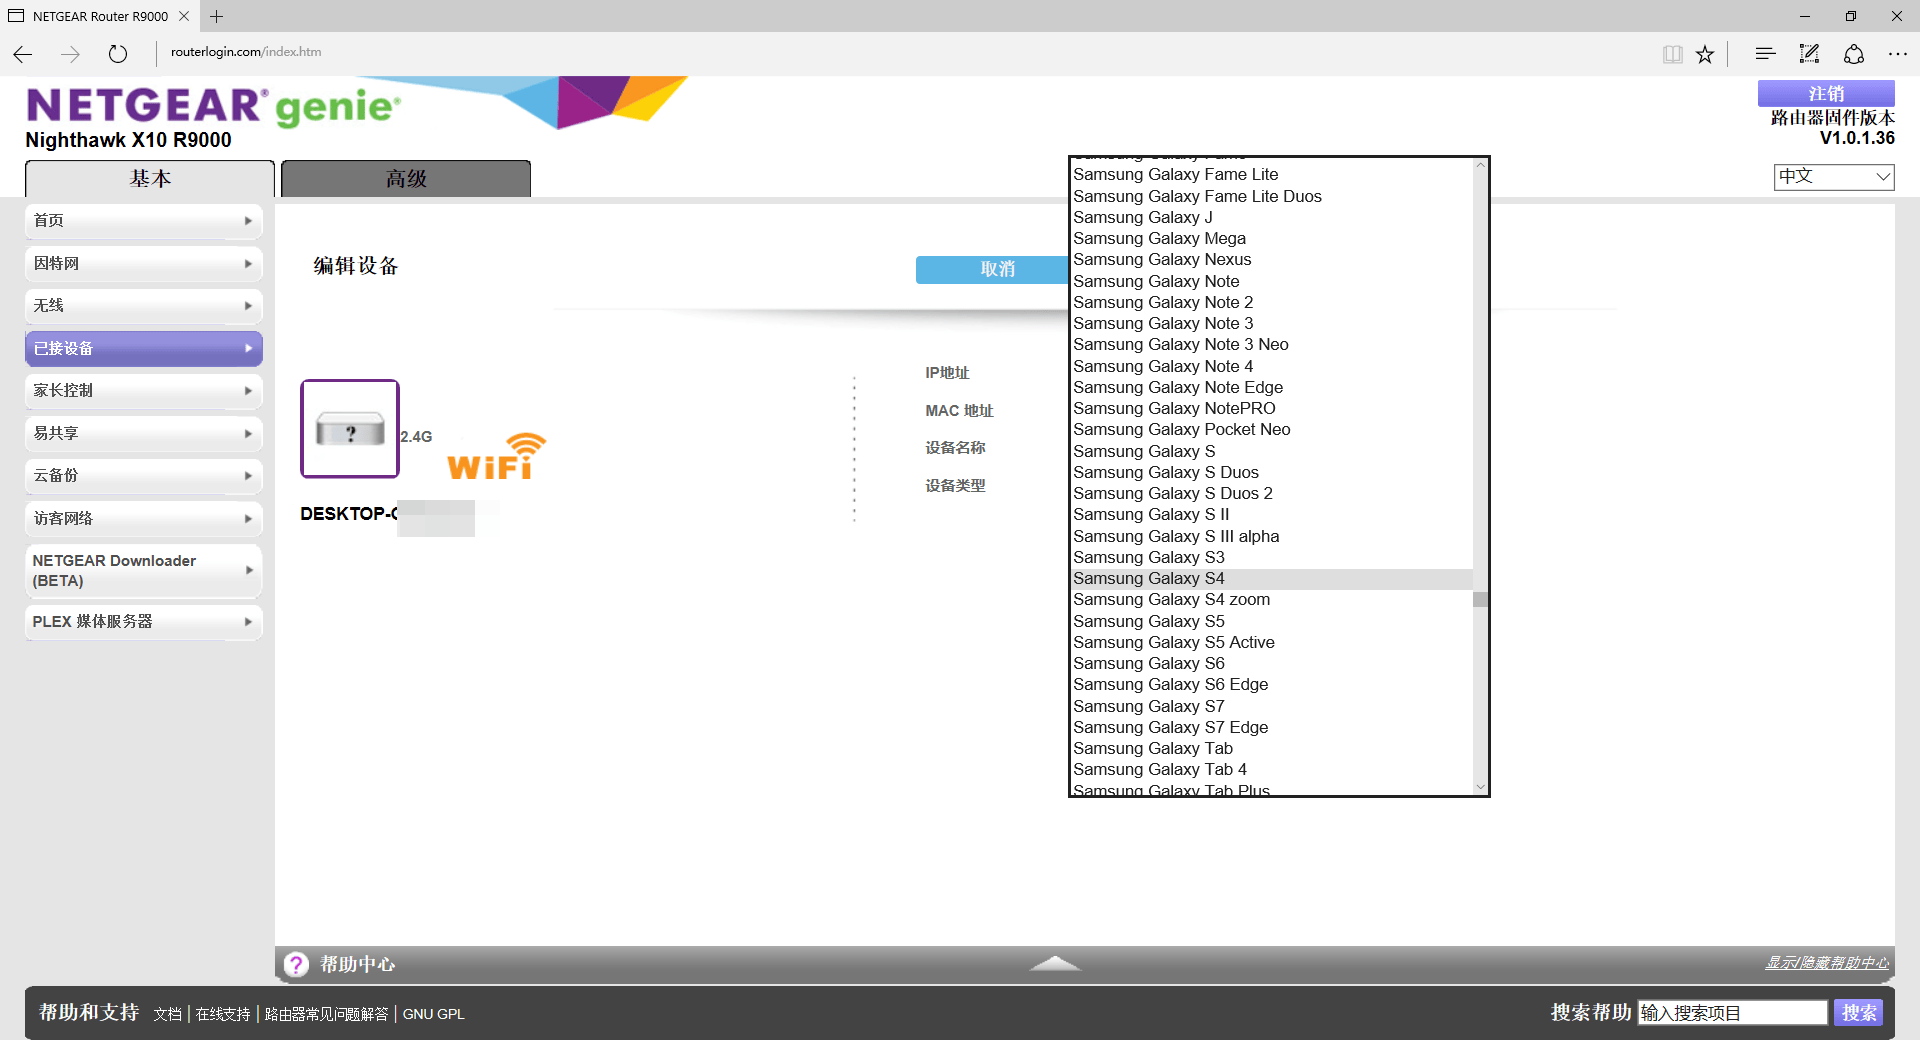Select the unknown device thumbnail icon
Screen dimensions: 1920x1040
click(350, 429)
